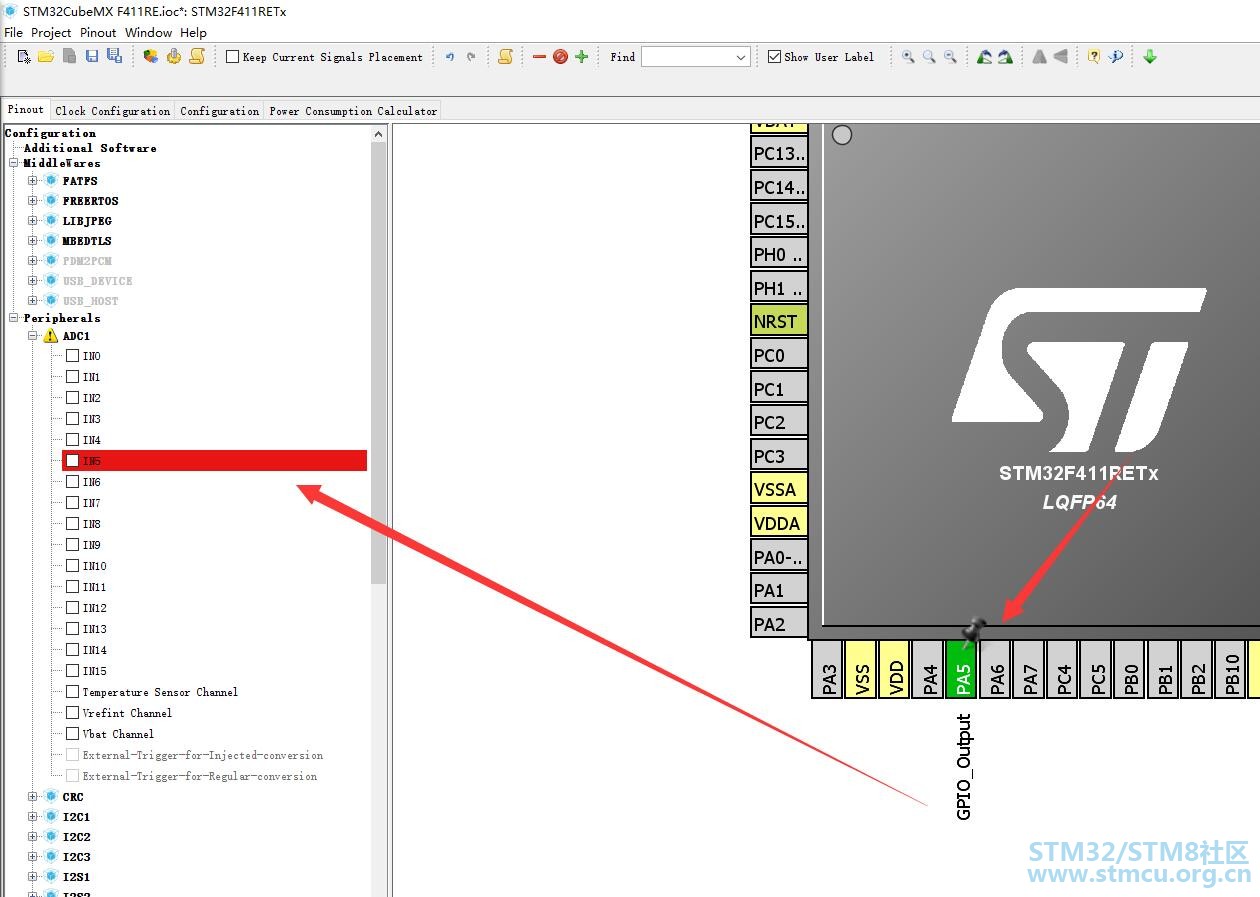
Task: Click the PC3 pin on the chip
Action: tap(778, 456)
